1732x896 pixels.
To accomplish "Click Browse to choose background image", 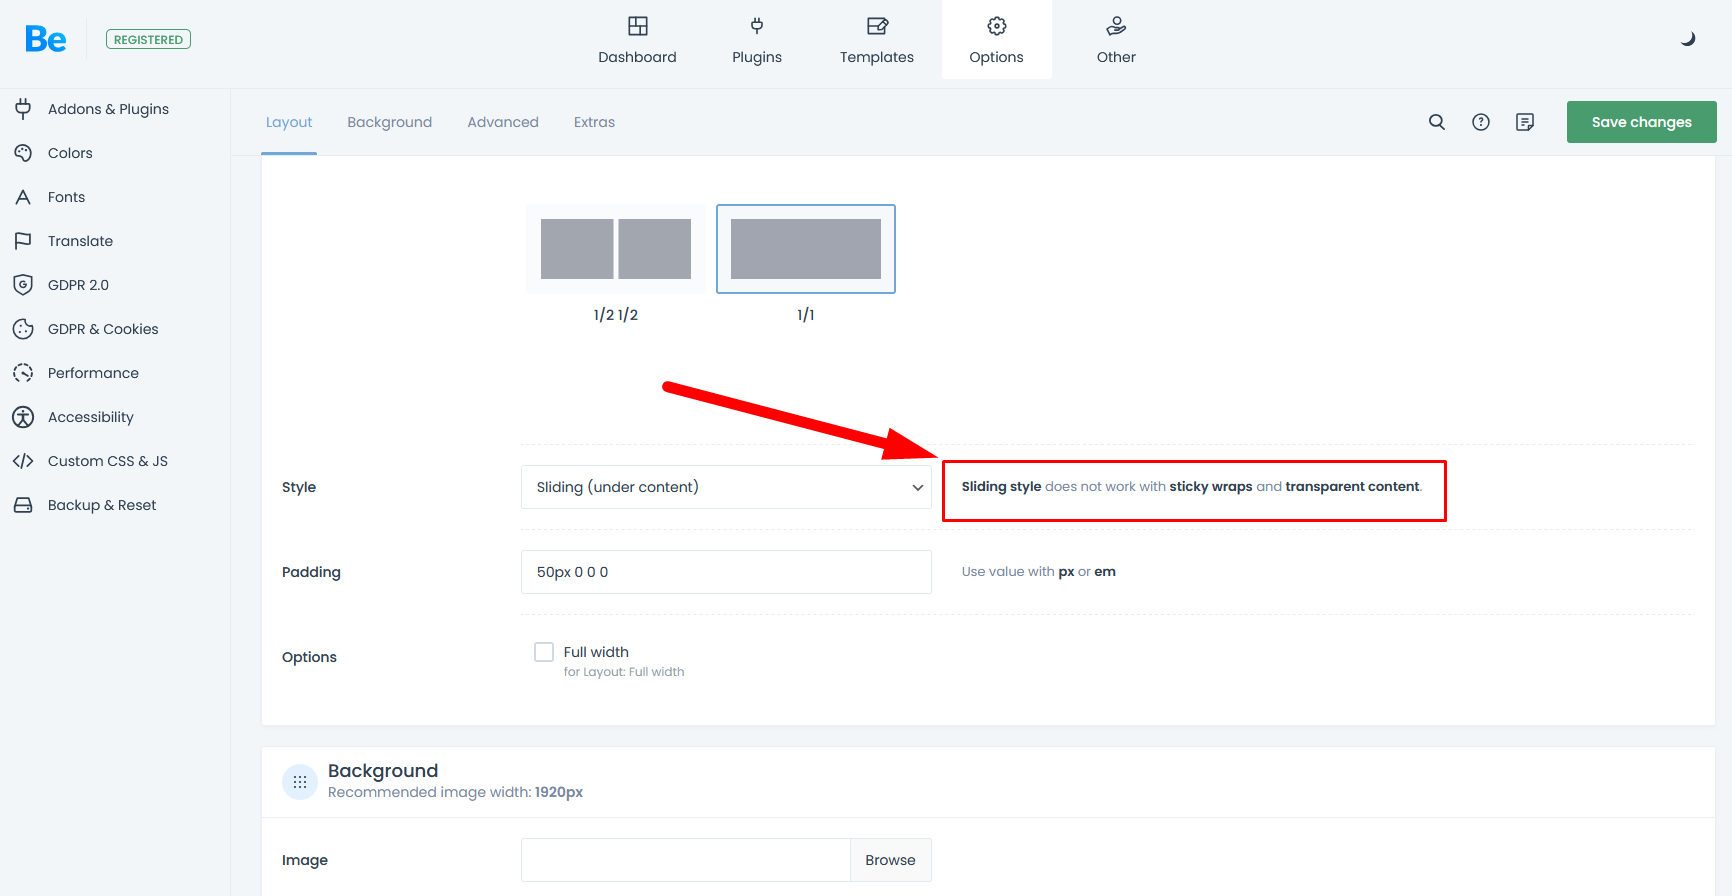I will [890, 860].
